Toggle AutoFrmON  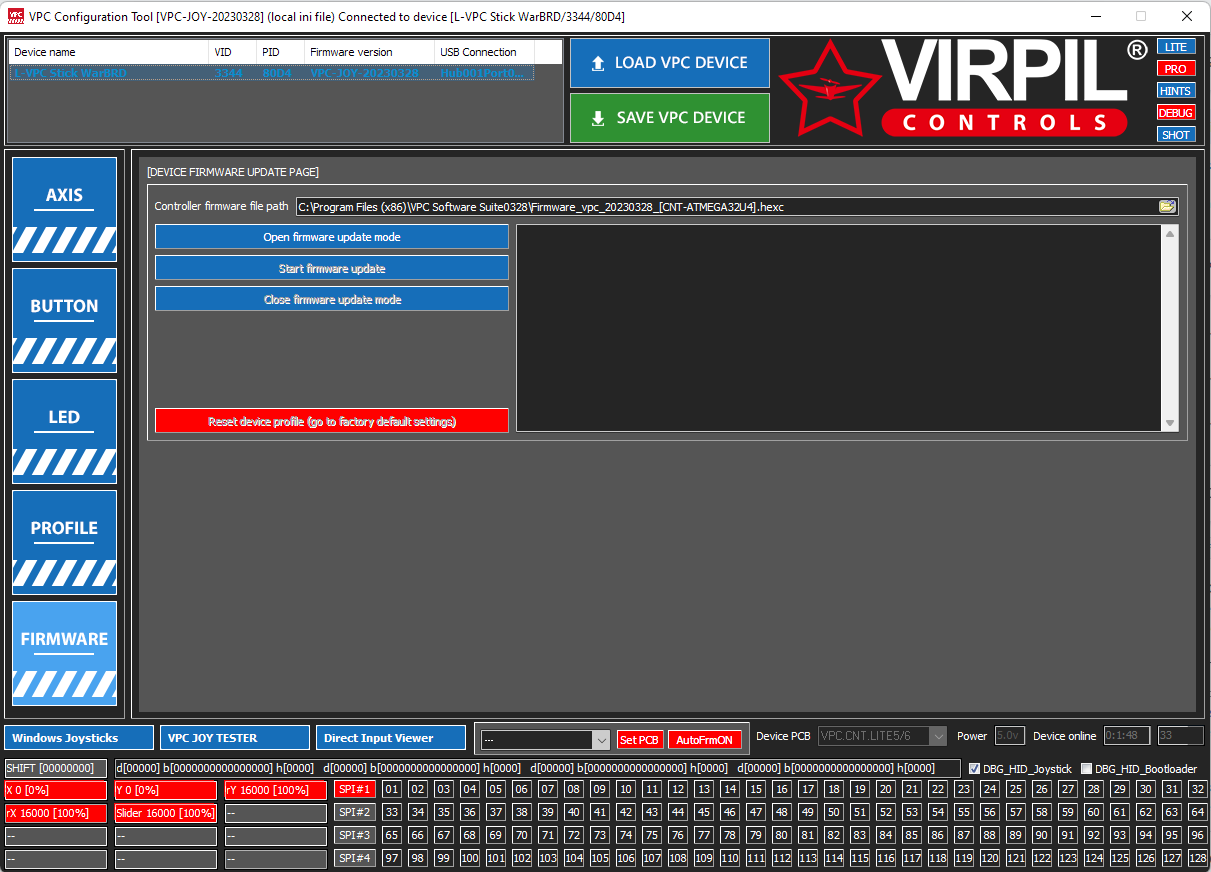705,740
